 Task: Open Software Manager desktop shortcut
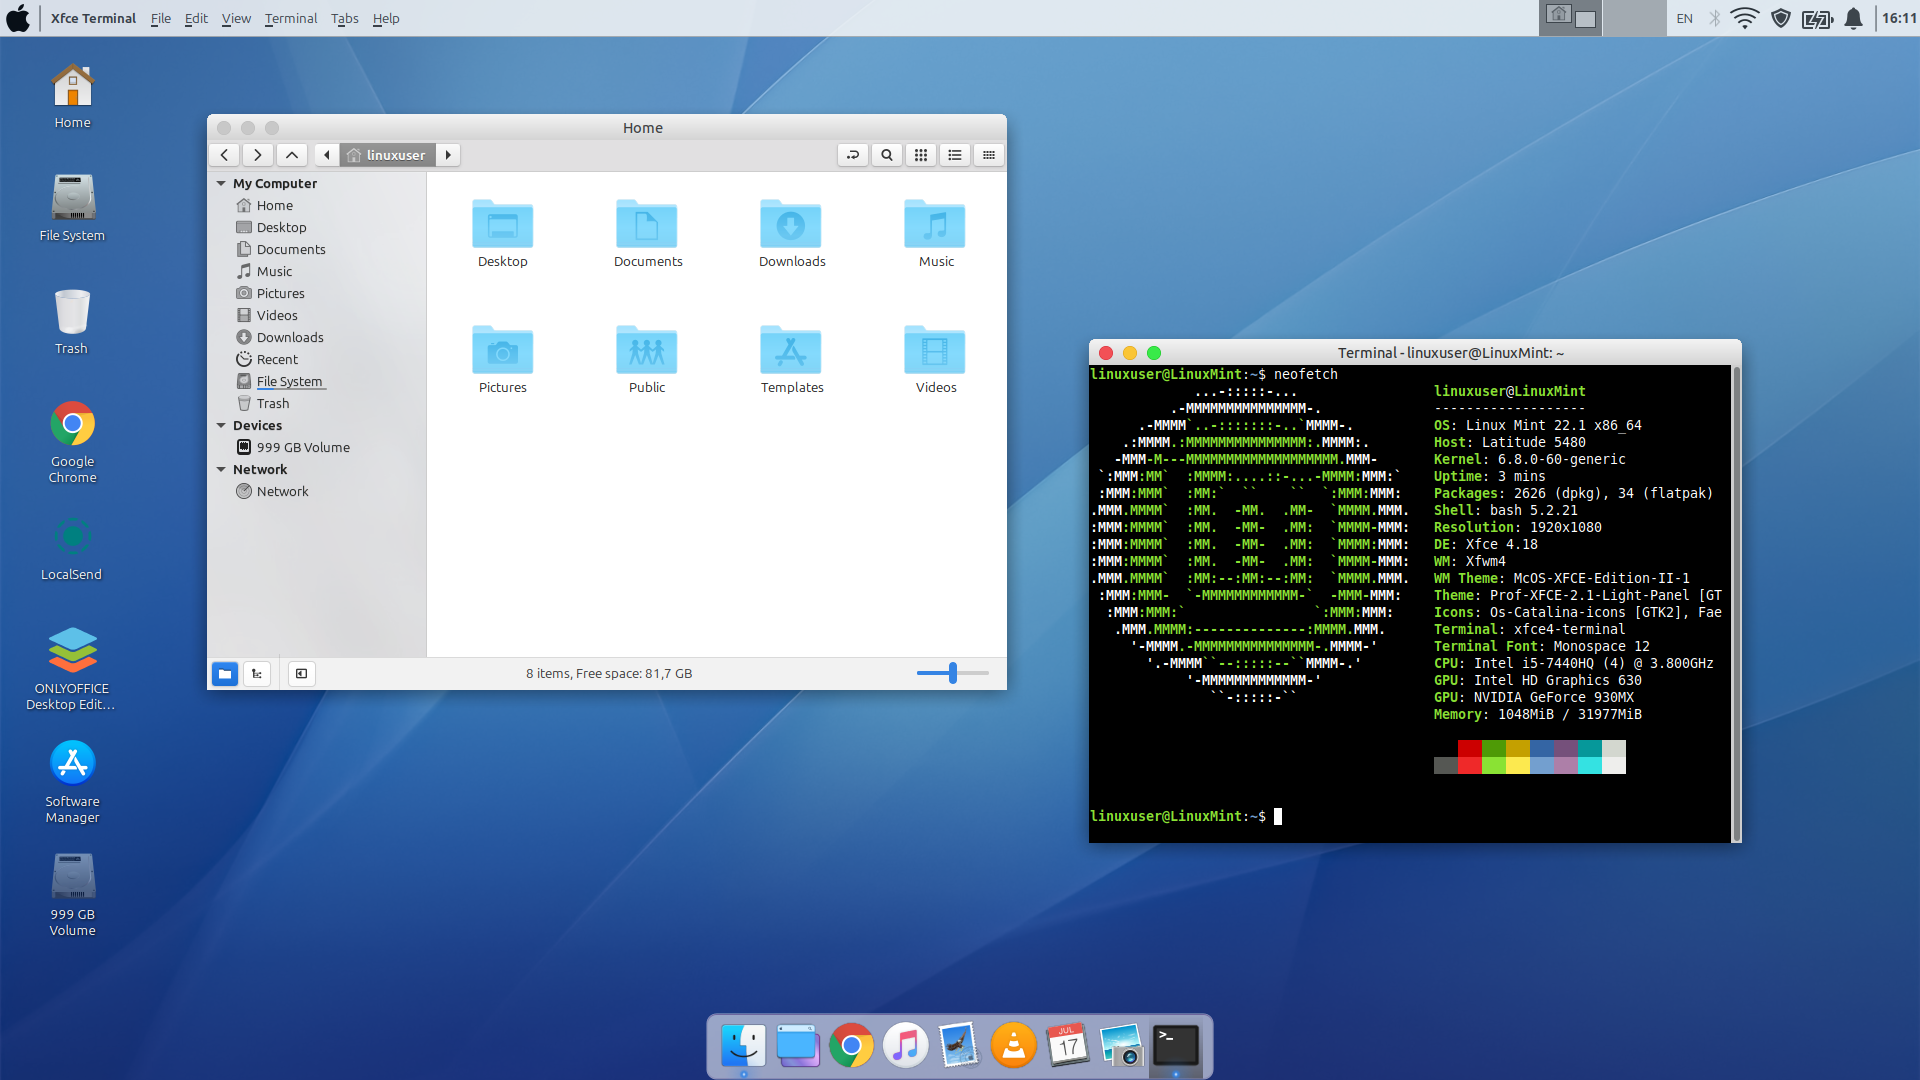tap(72, 782)
